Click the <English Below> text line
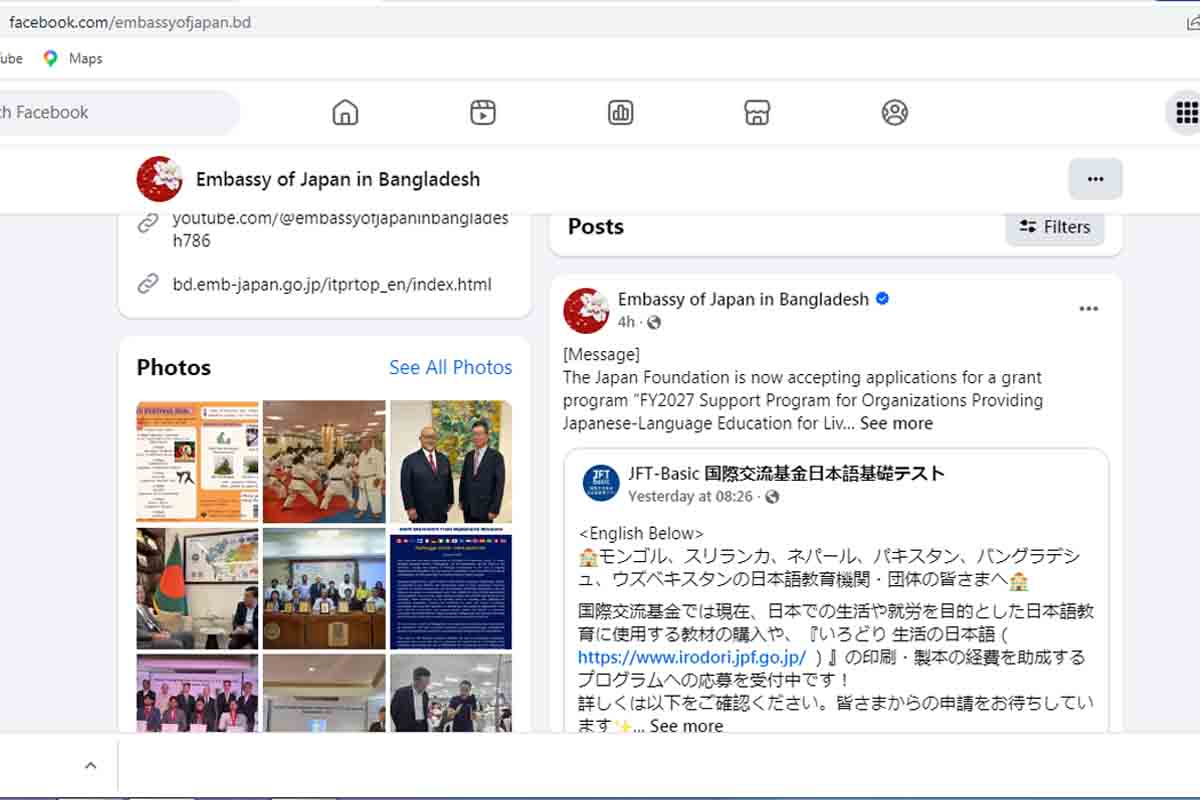This screenshot has height=800, width=1200. point(641,533)
